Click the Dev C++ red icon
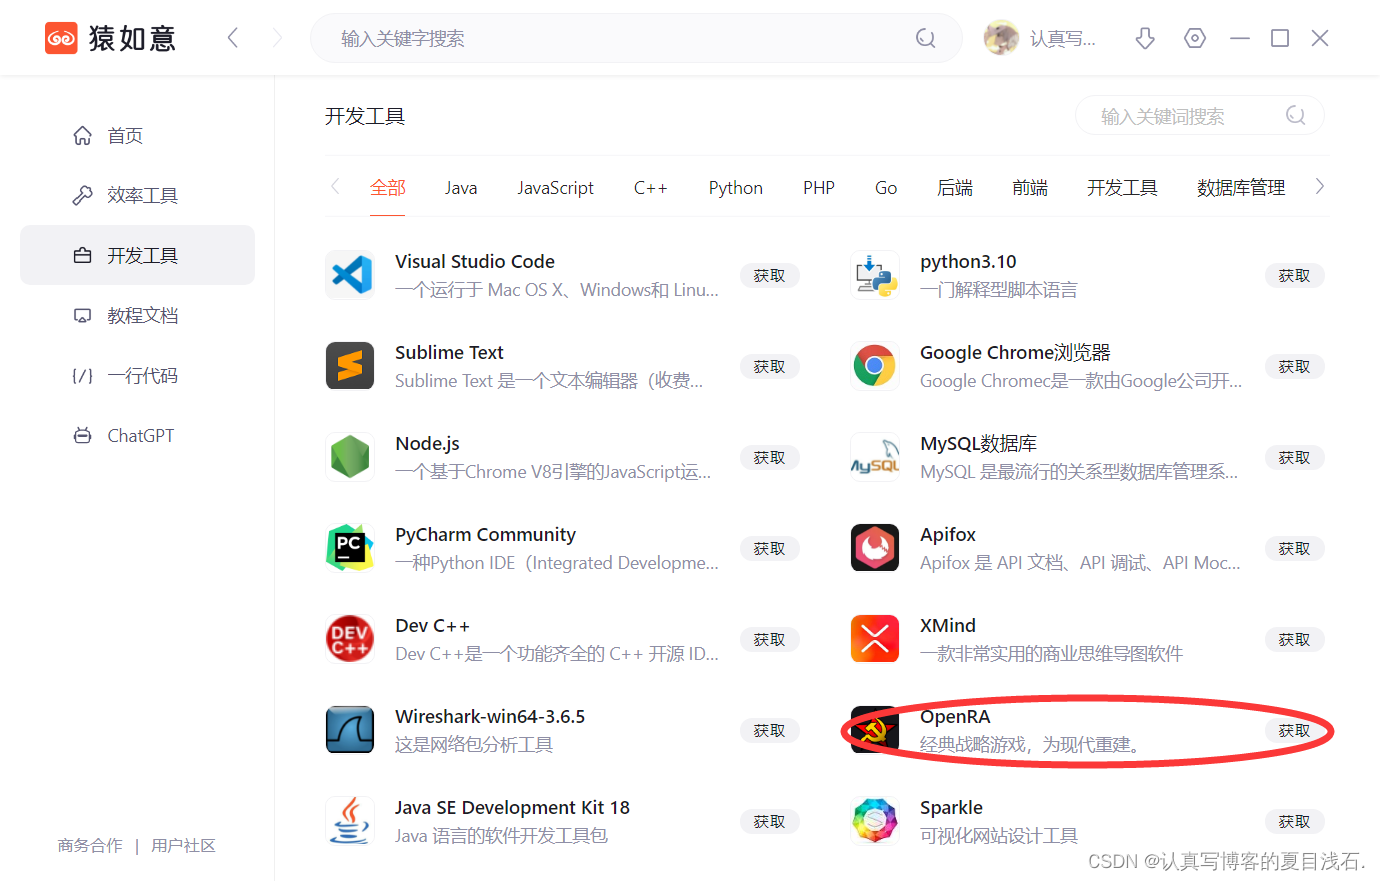The image size is (1380, 881). pos(350,639)
